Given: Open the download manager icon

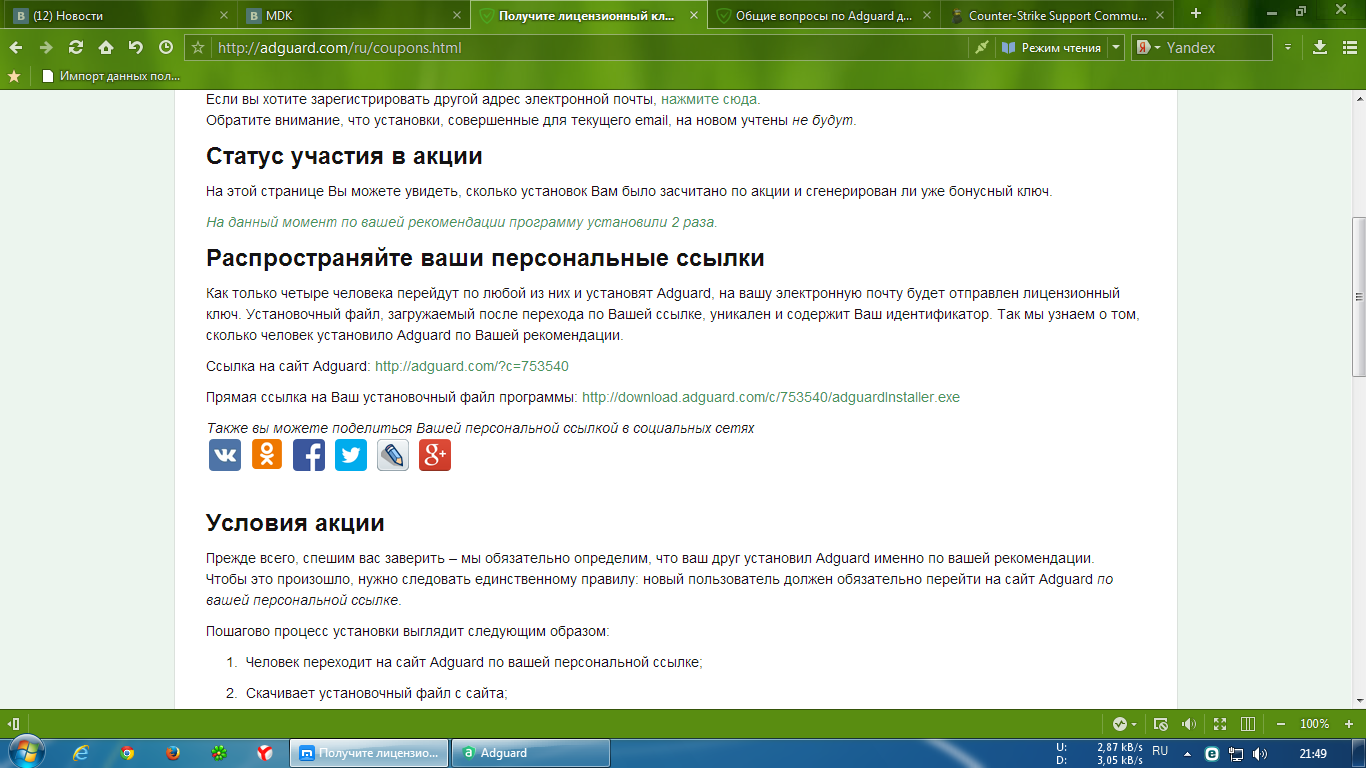Looking at the screenshot, I should click(1320, 47).
